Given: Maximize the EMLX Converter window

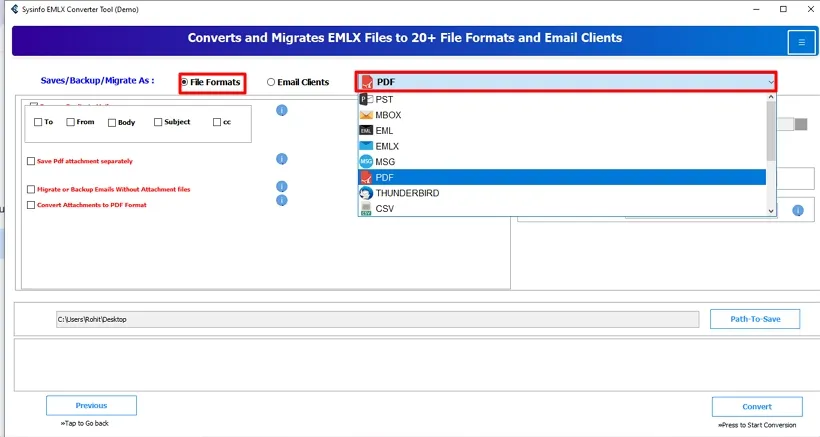Looking at the screenshot, I should pyautogui.click(x=783, y=9).
